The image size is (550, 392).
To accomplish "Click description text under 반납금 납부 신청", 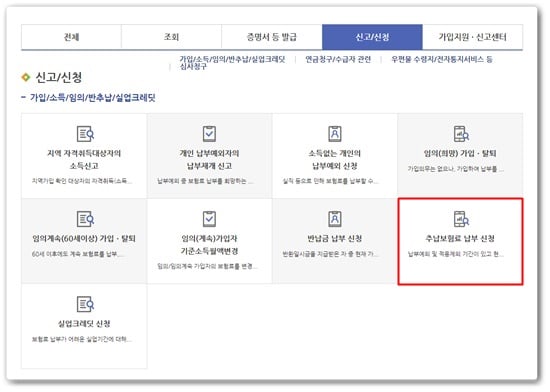I will click(x=330, y=254).
